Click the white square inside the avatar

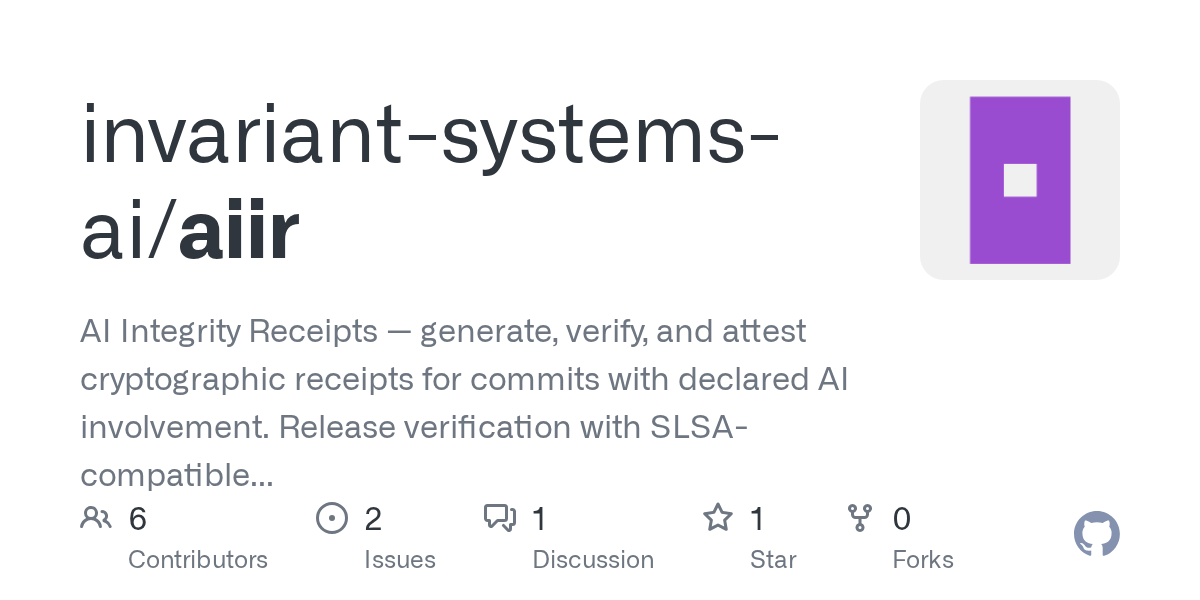1020,180
